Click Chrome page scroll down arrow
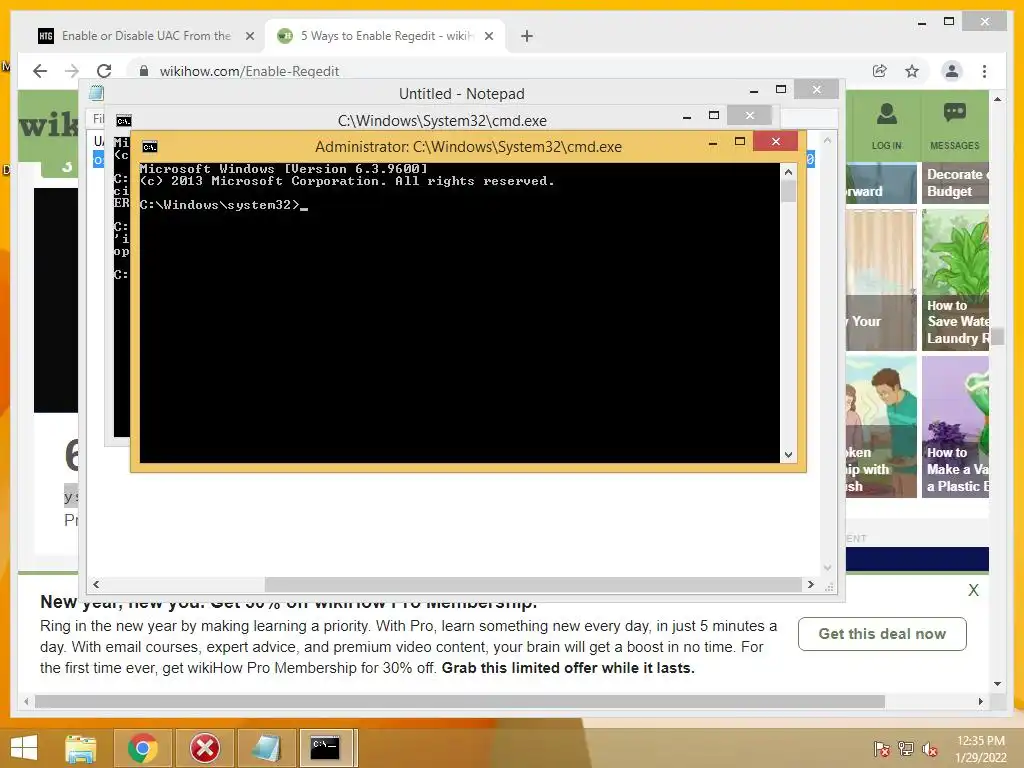 point(997,684)
